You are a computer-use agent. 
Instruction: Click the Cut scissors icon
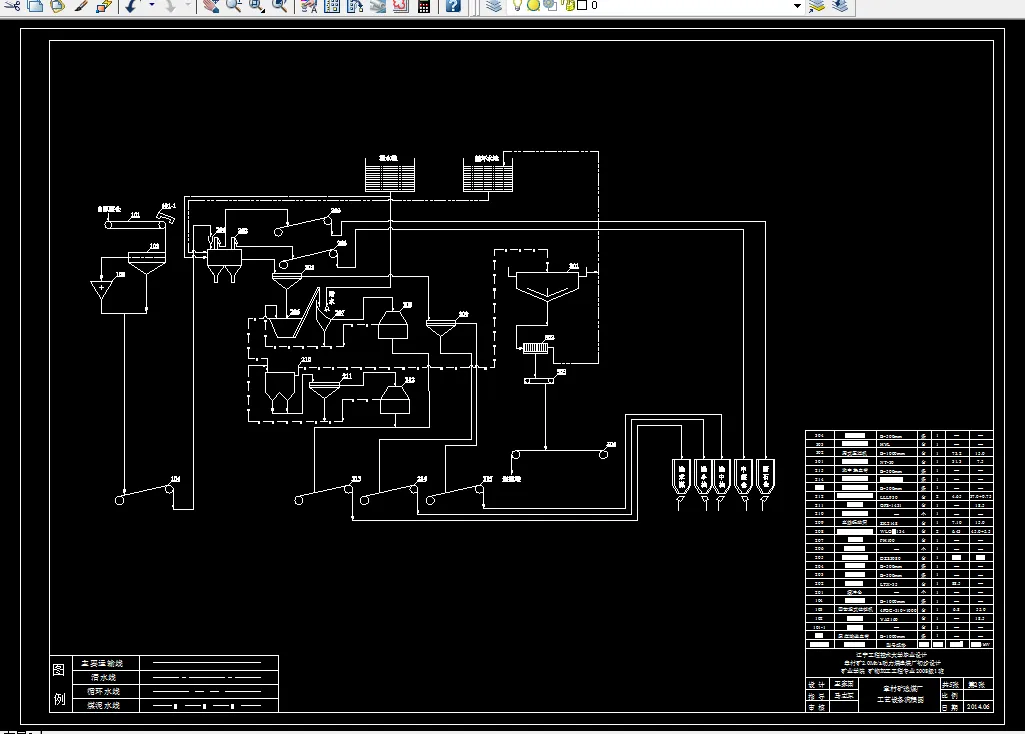click(12, 6)
